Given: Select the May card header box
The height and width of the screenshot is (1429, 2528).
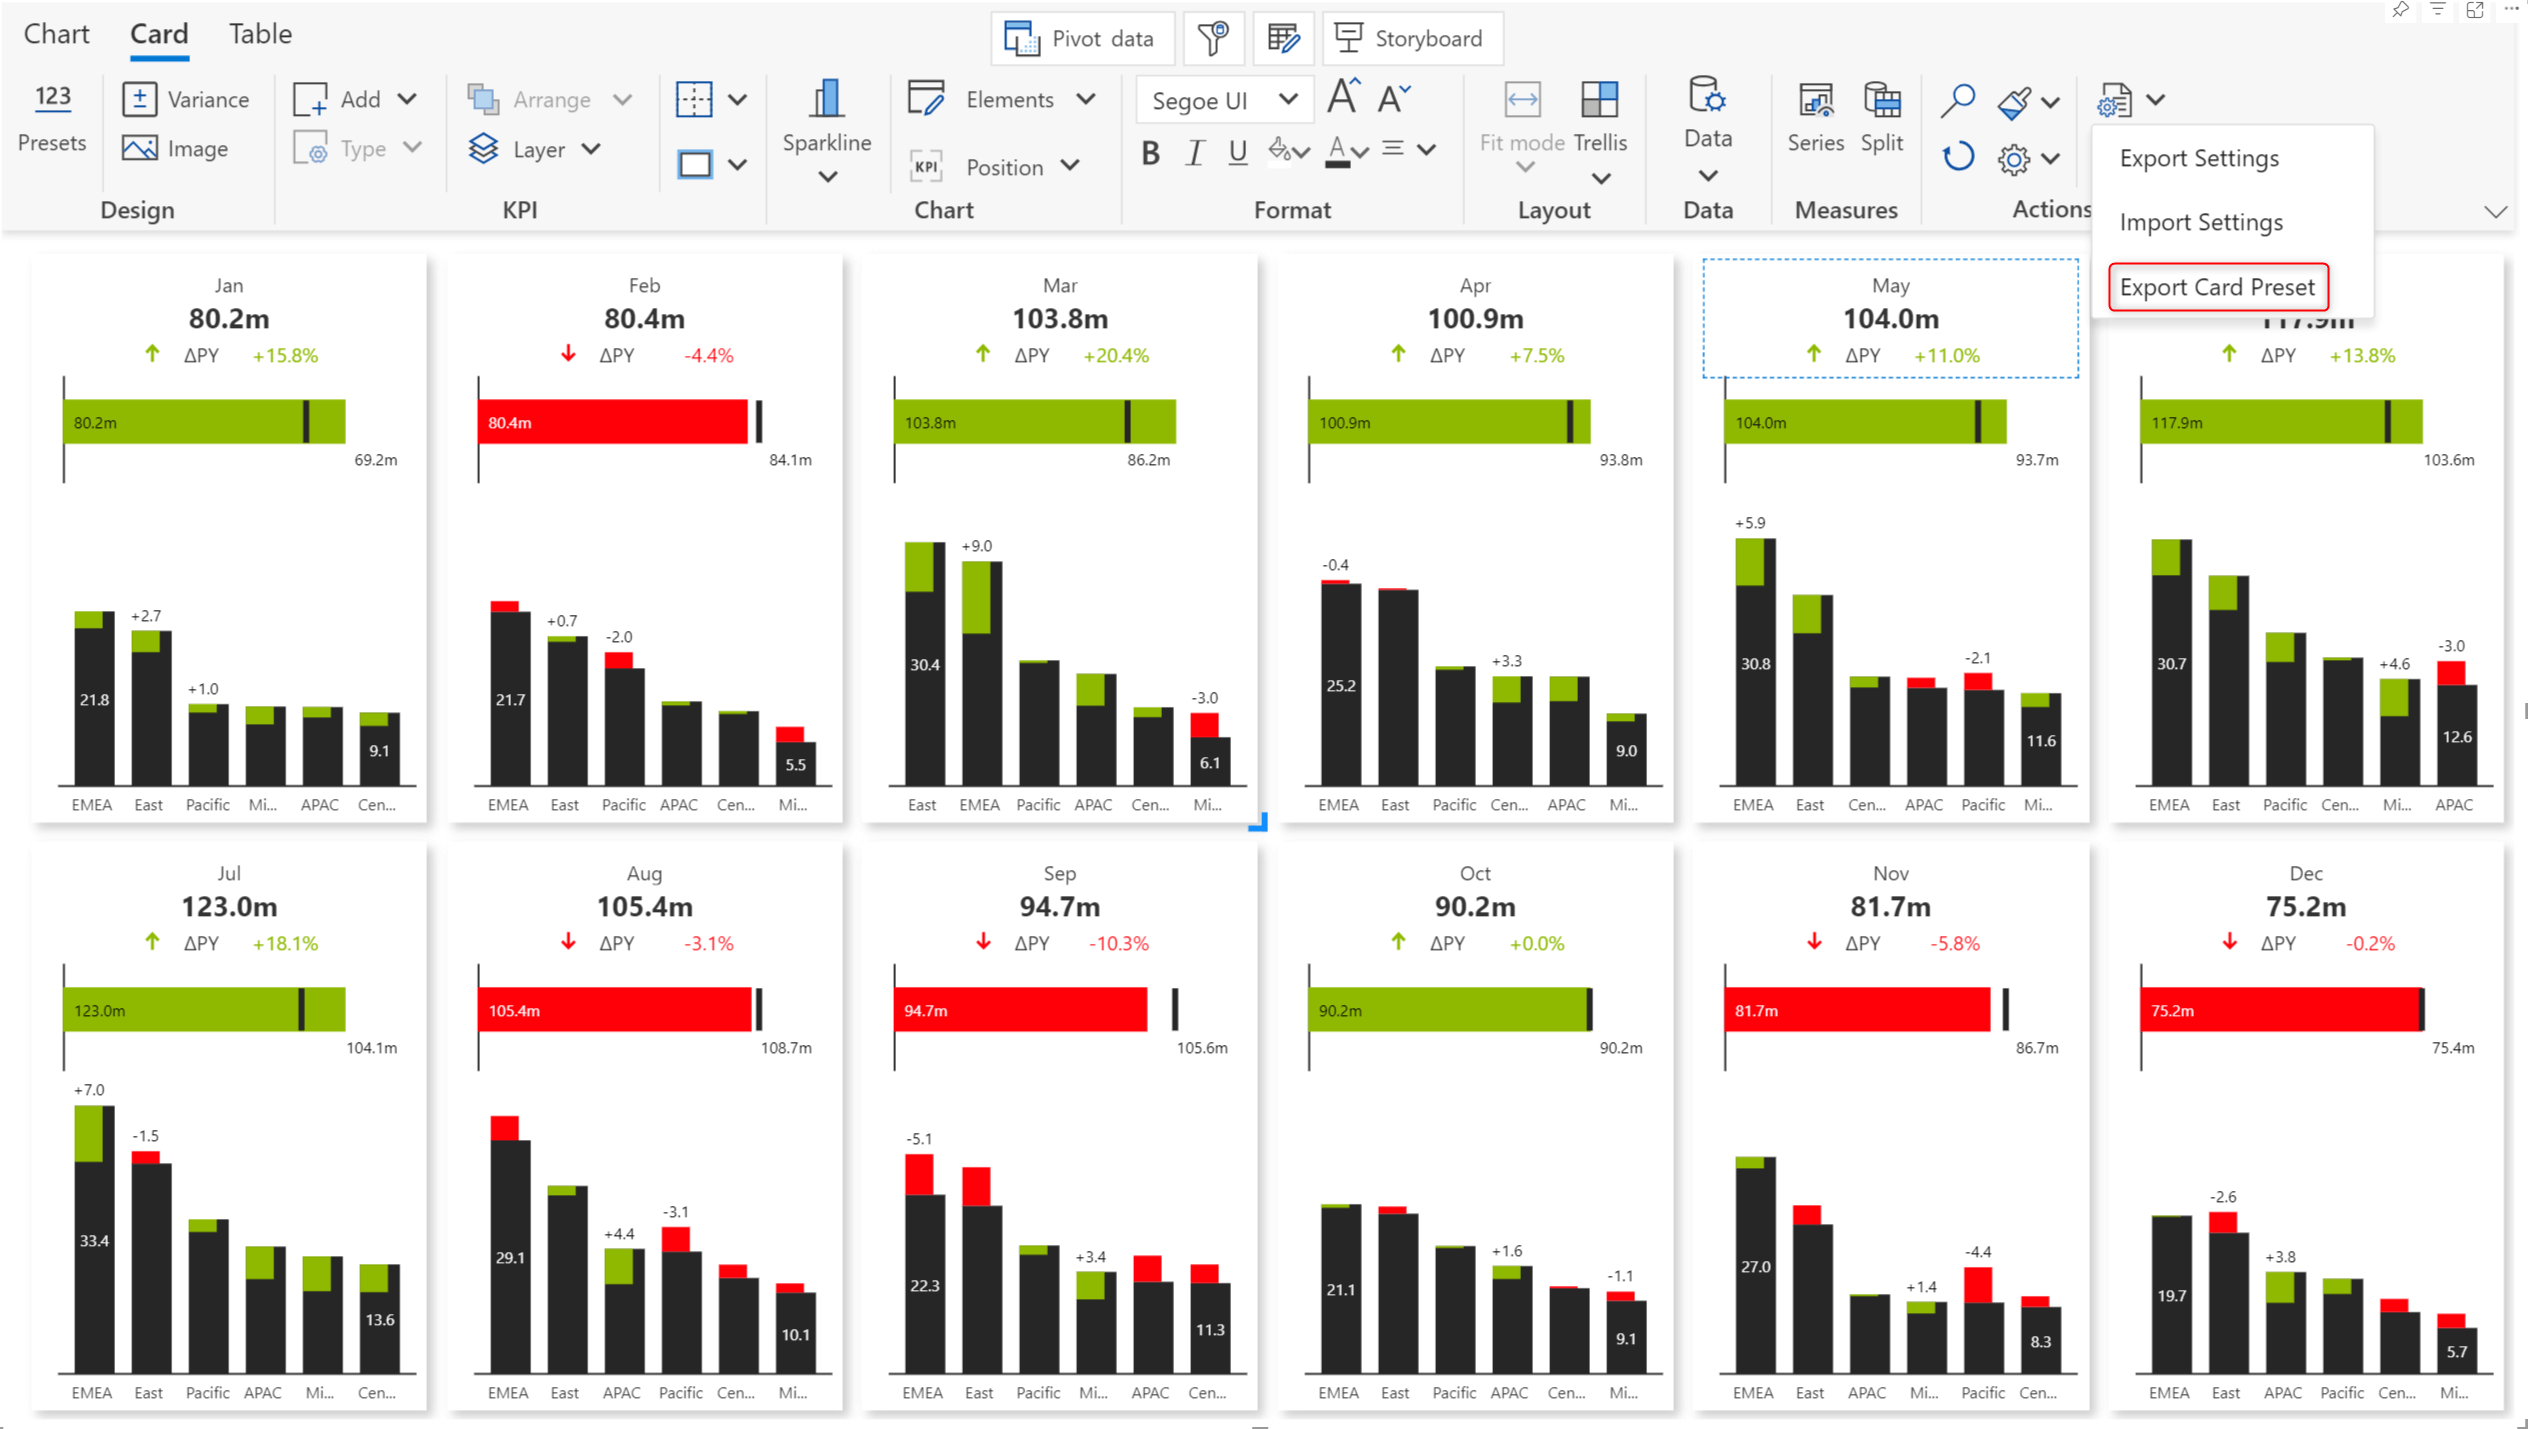Looking at the screenshot, I should point(1890,319).
